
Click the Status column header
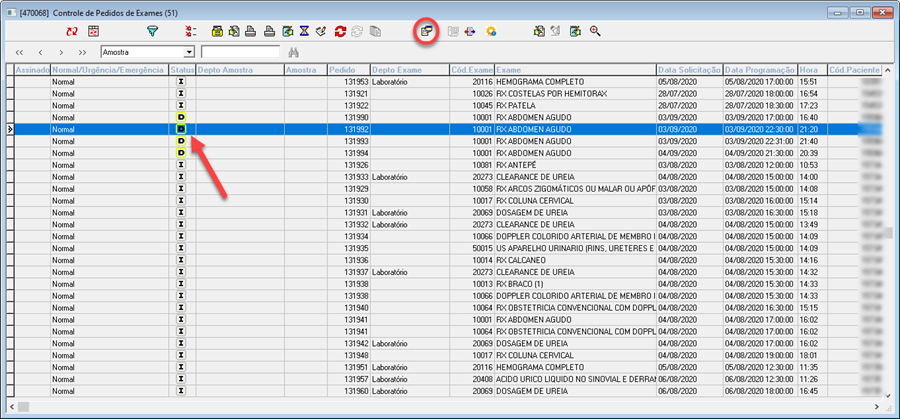[182, 70]
